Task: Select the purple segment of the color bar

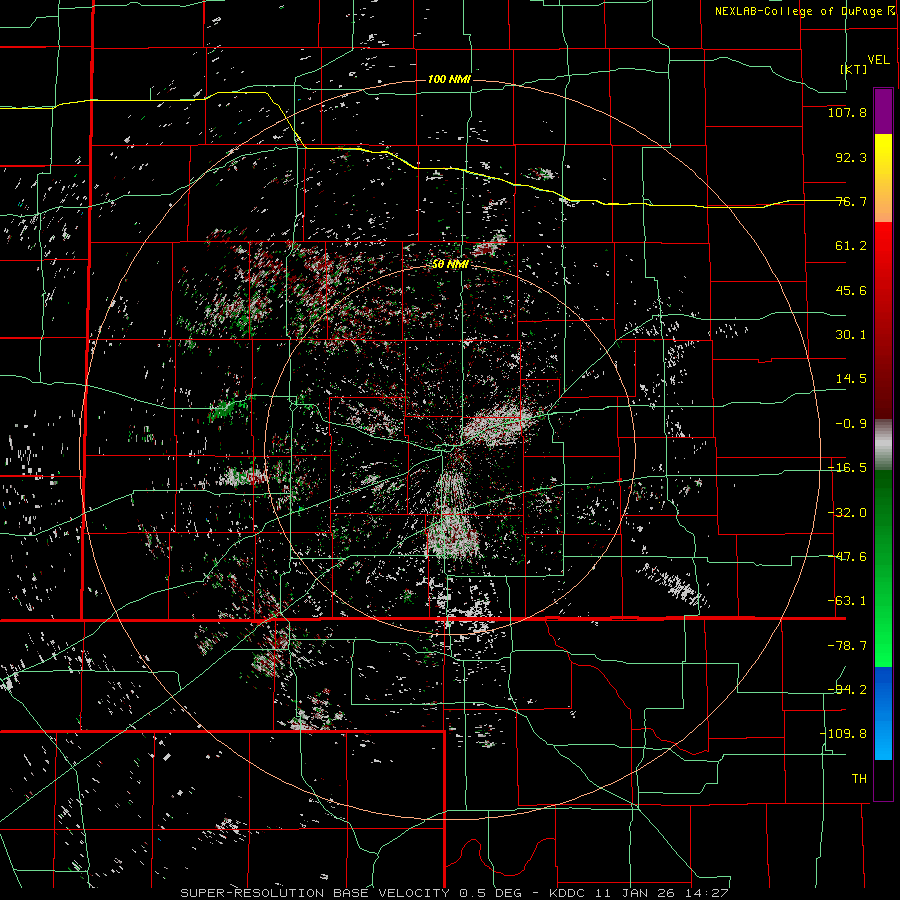Action: pyautogui.click(x=883, y=111)
